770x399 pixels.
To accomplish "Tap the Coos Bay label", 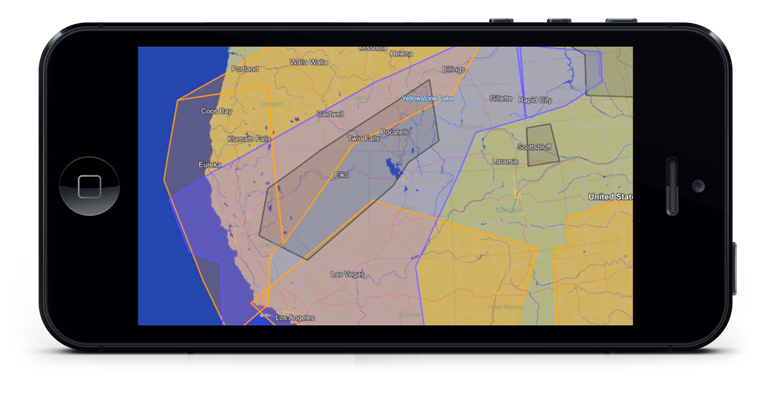I will click(x=217, y=111).
